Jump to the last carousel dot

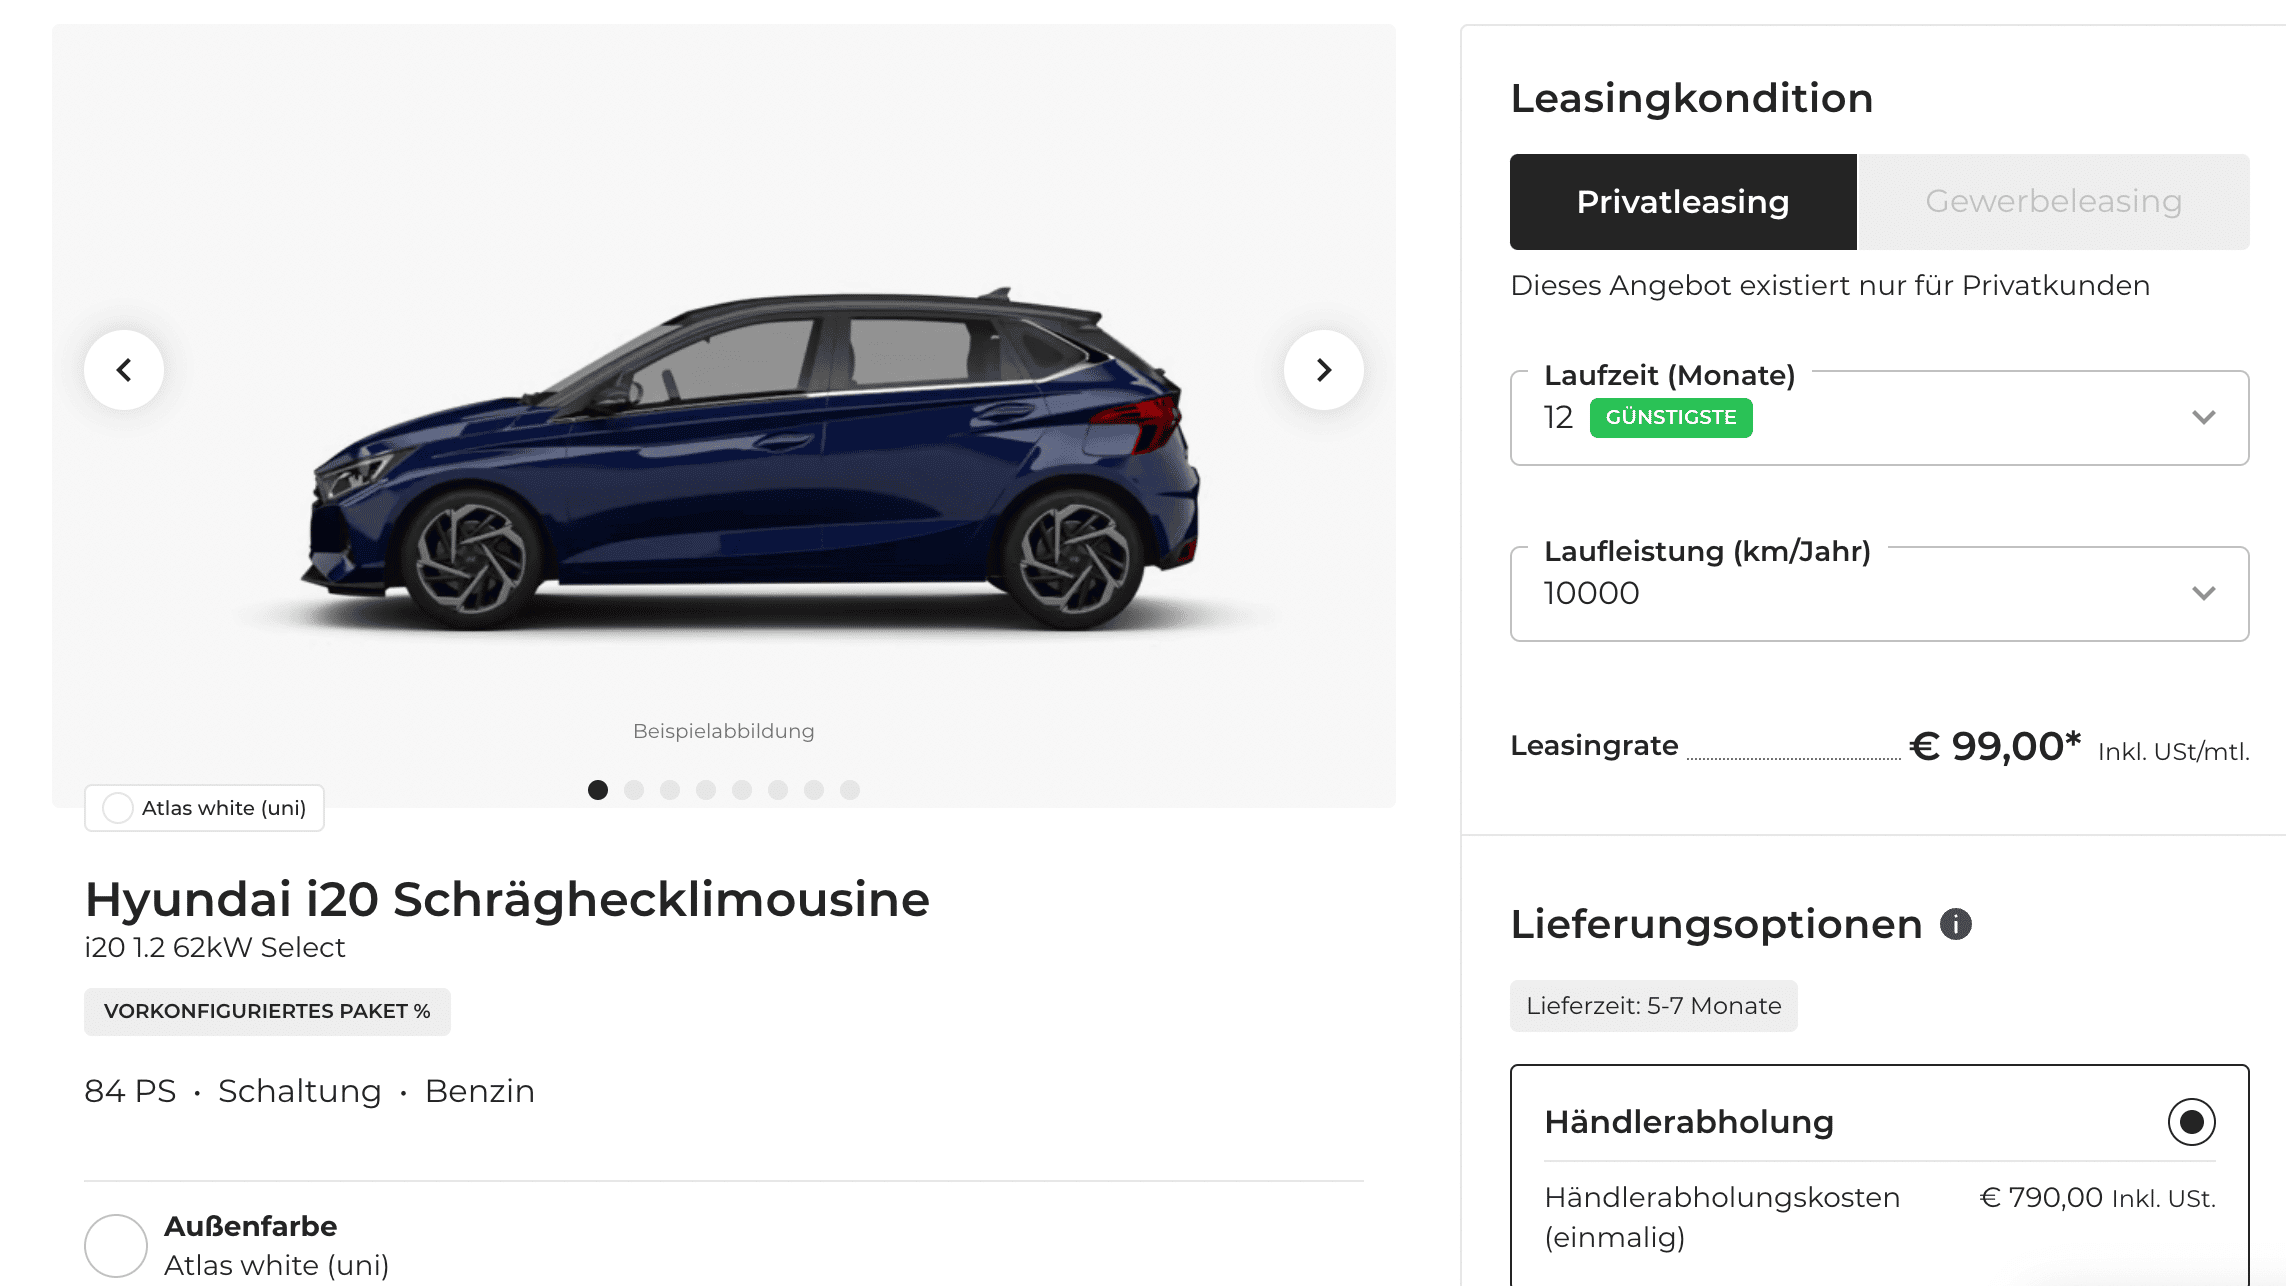[850, 790]
